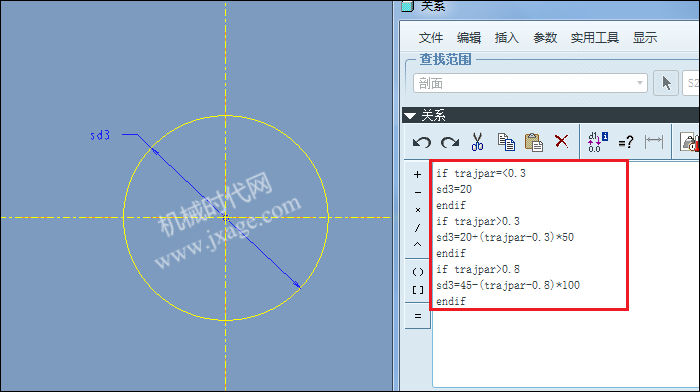The height and width of the screenshot is (392, 700).
Task: Toggle dimension names and values icon
Action: coord(598,142)
